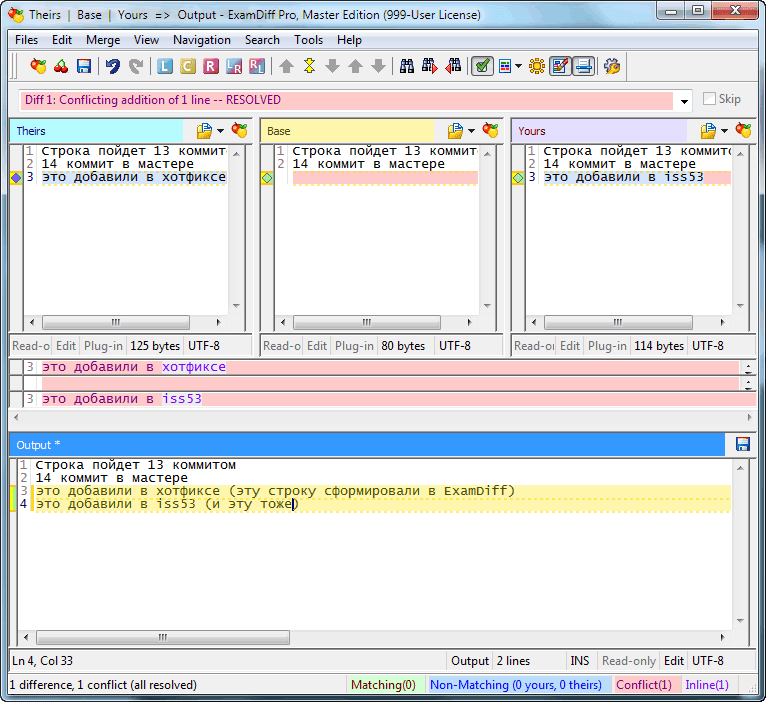Click the Left-then-Right (LR) merge icon
The image size is (766, 702).
tap(234, 66)
